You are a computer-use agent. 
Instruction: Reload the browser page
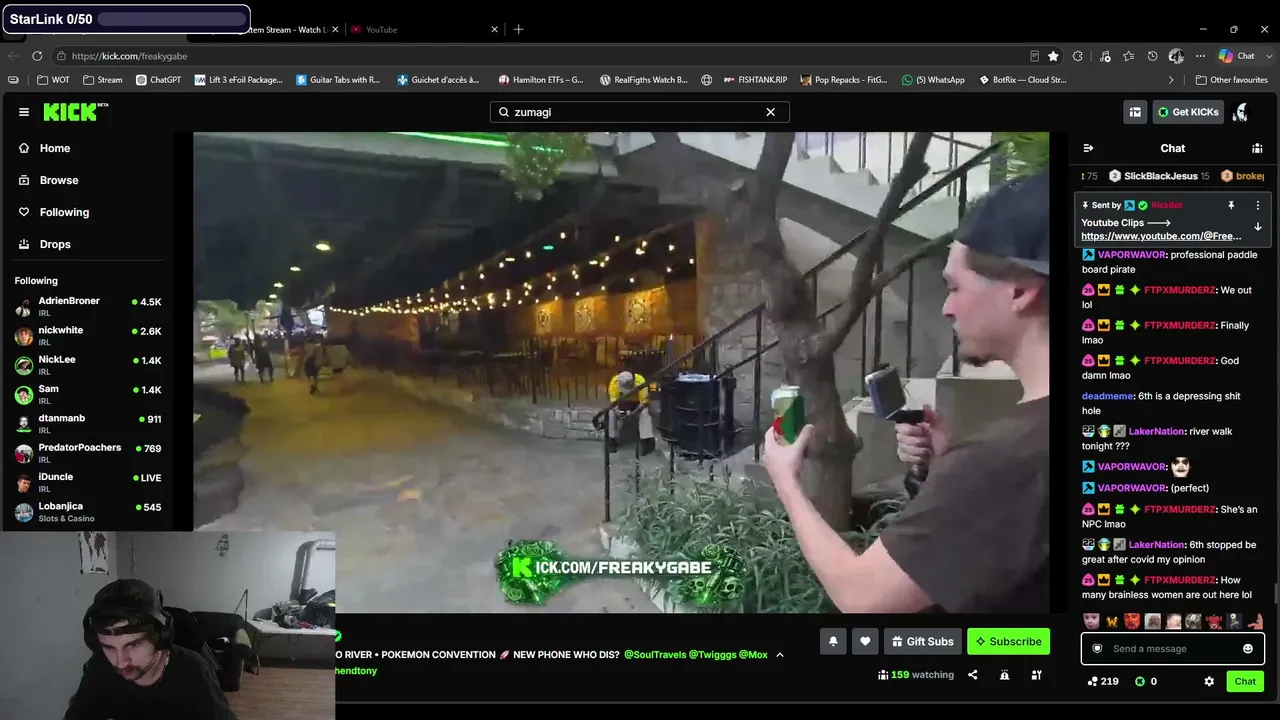coord(37,56)
